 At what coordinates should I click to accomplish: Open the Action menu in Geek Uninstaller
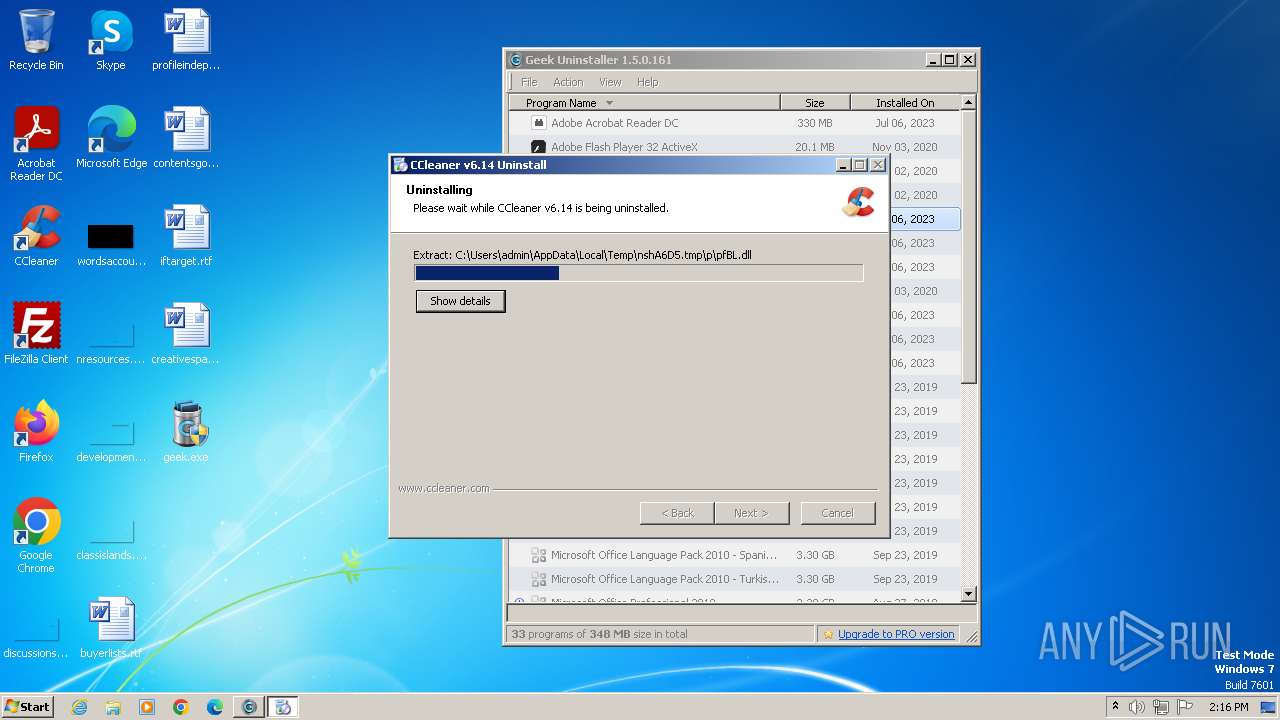568,82
